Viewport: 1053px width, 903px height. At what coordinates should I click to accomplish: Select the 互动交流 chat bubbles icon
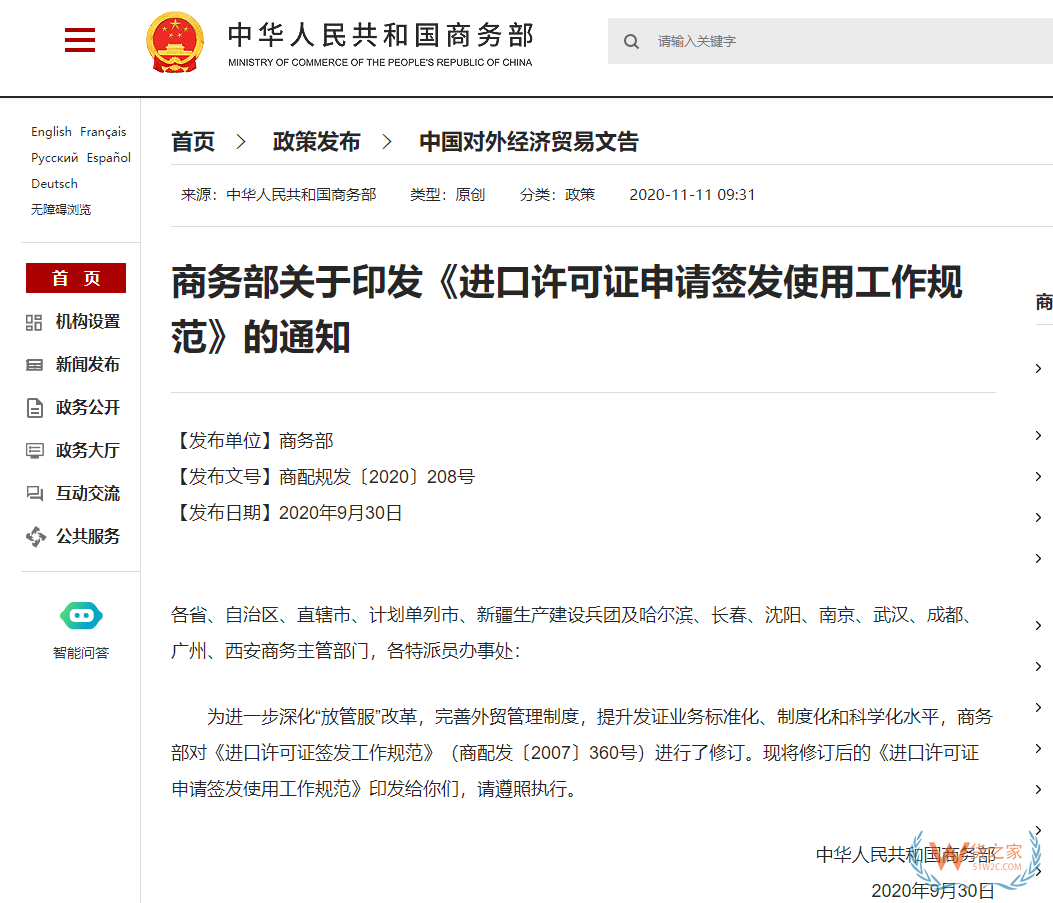click(x=34, y=493)
